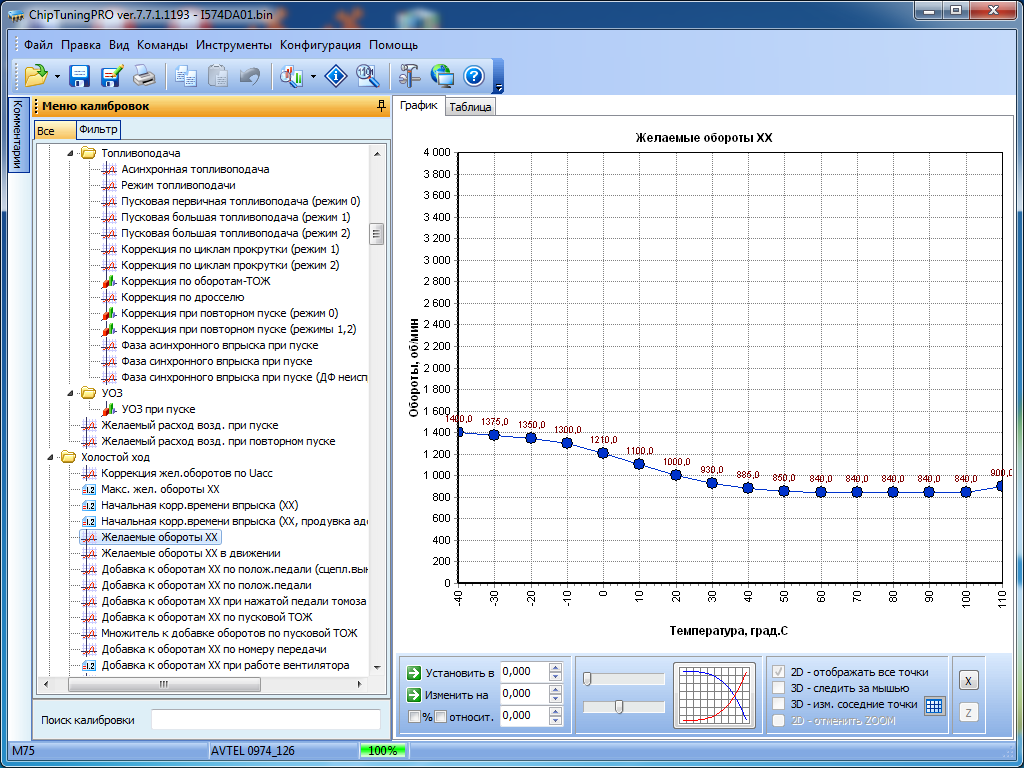Open the Инструменты menu
This screenshot has width=1024, height=768.
coord(233,45)
